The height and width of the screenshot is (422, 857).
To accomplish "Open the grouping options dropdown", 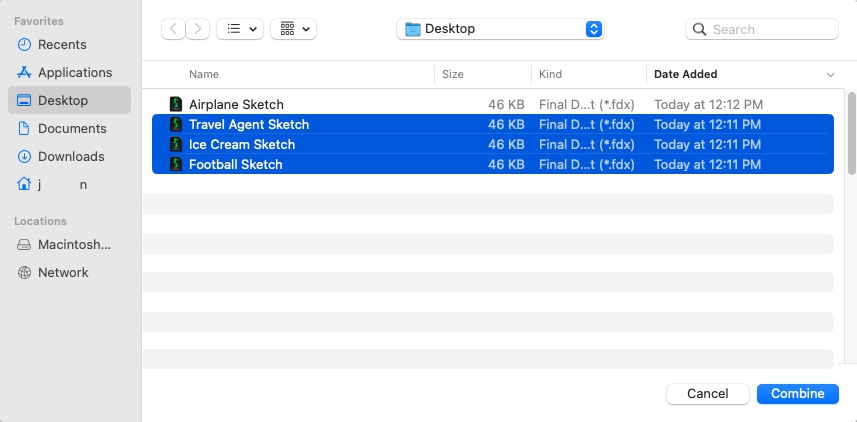I will pyautogui.click(x=294, y=29).
